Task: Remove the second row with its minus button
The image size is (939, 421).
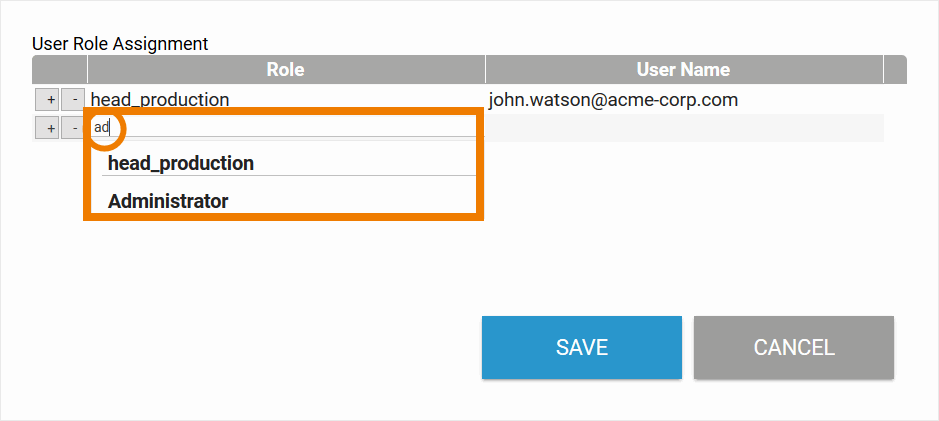Action: [73, 128]
